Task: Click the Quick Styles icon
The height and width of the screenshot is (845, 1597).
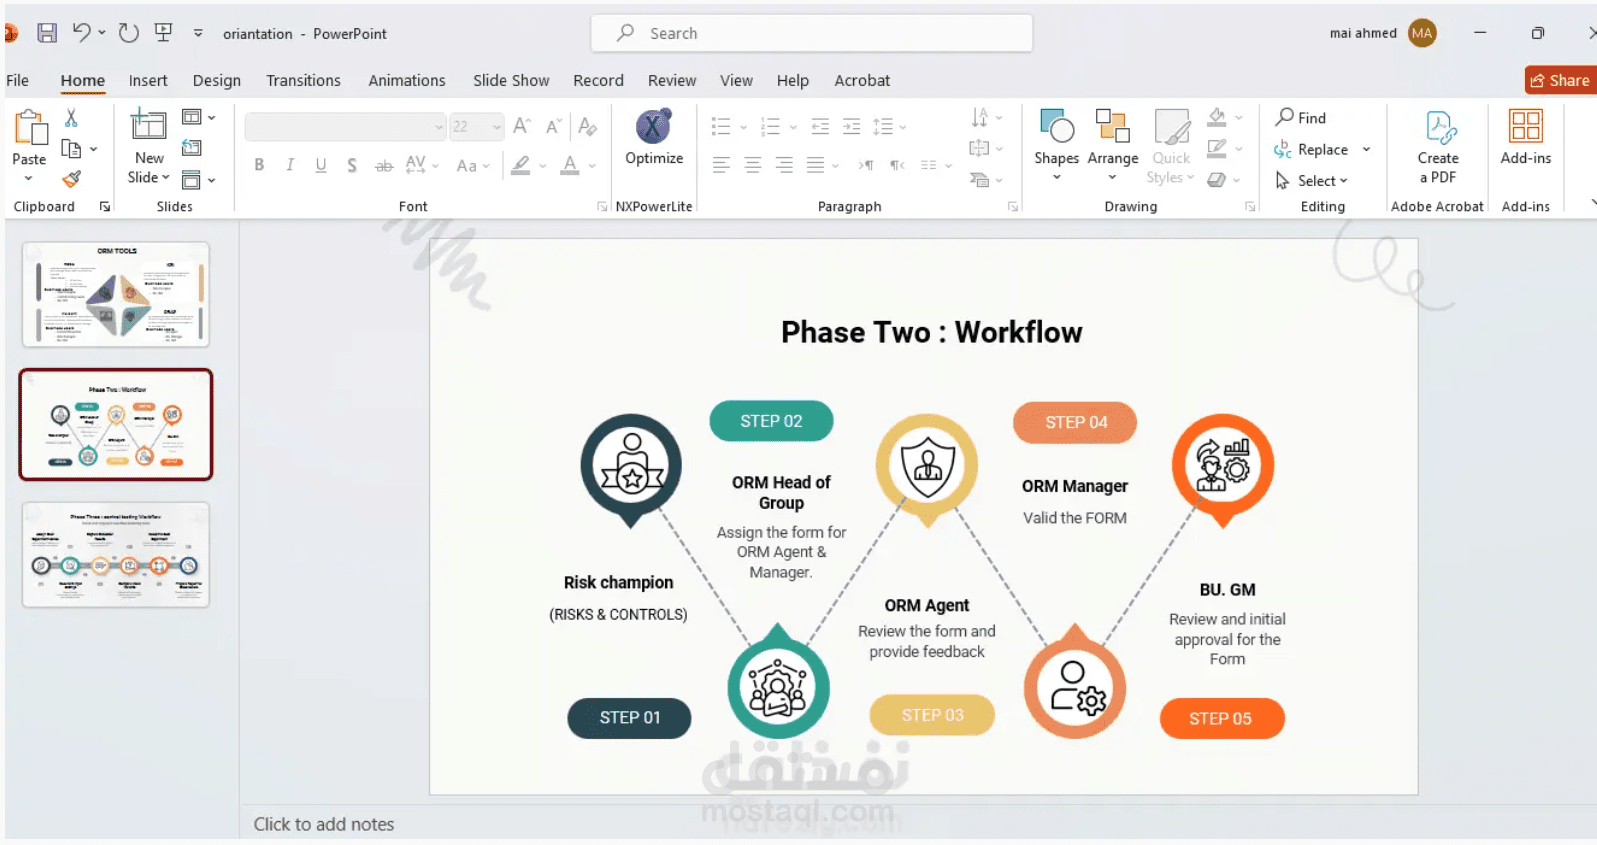Action: click(x=1171, y=127)
